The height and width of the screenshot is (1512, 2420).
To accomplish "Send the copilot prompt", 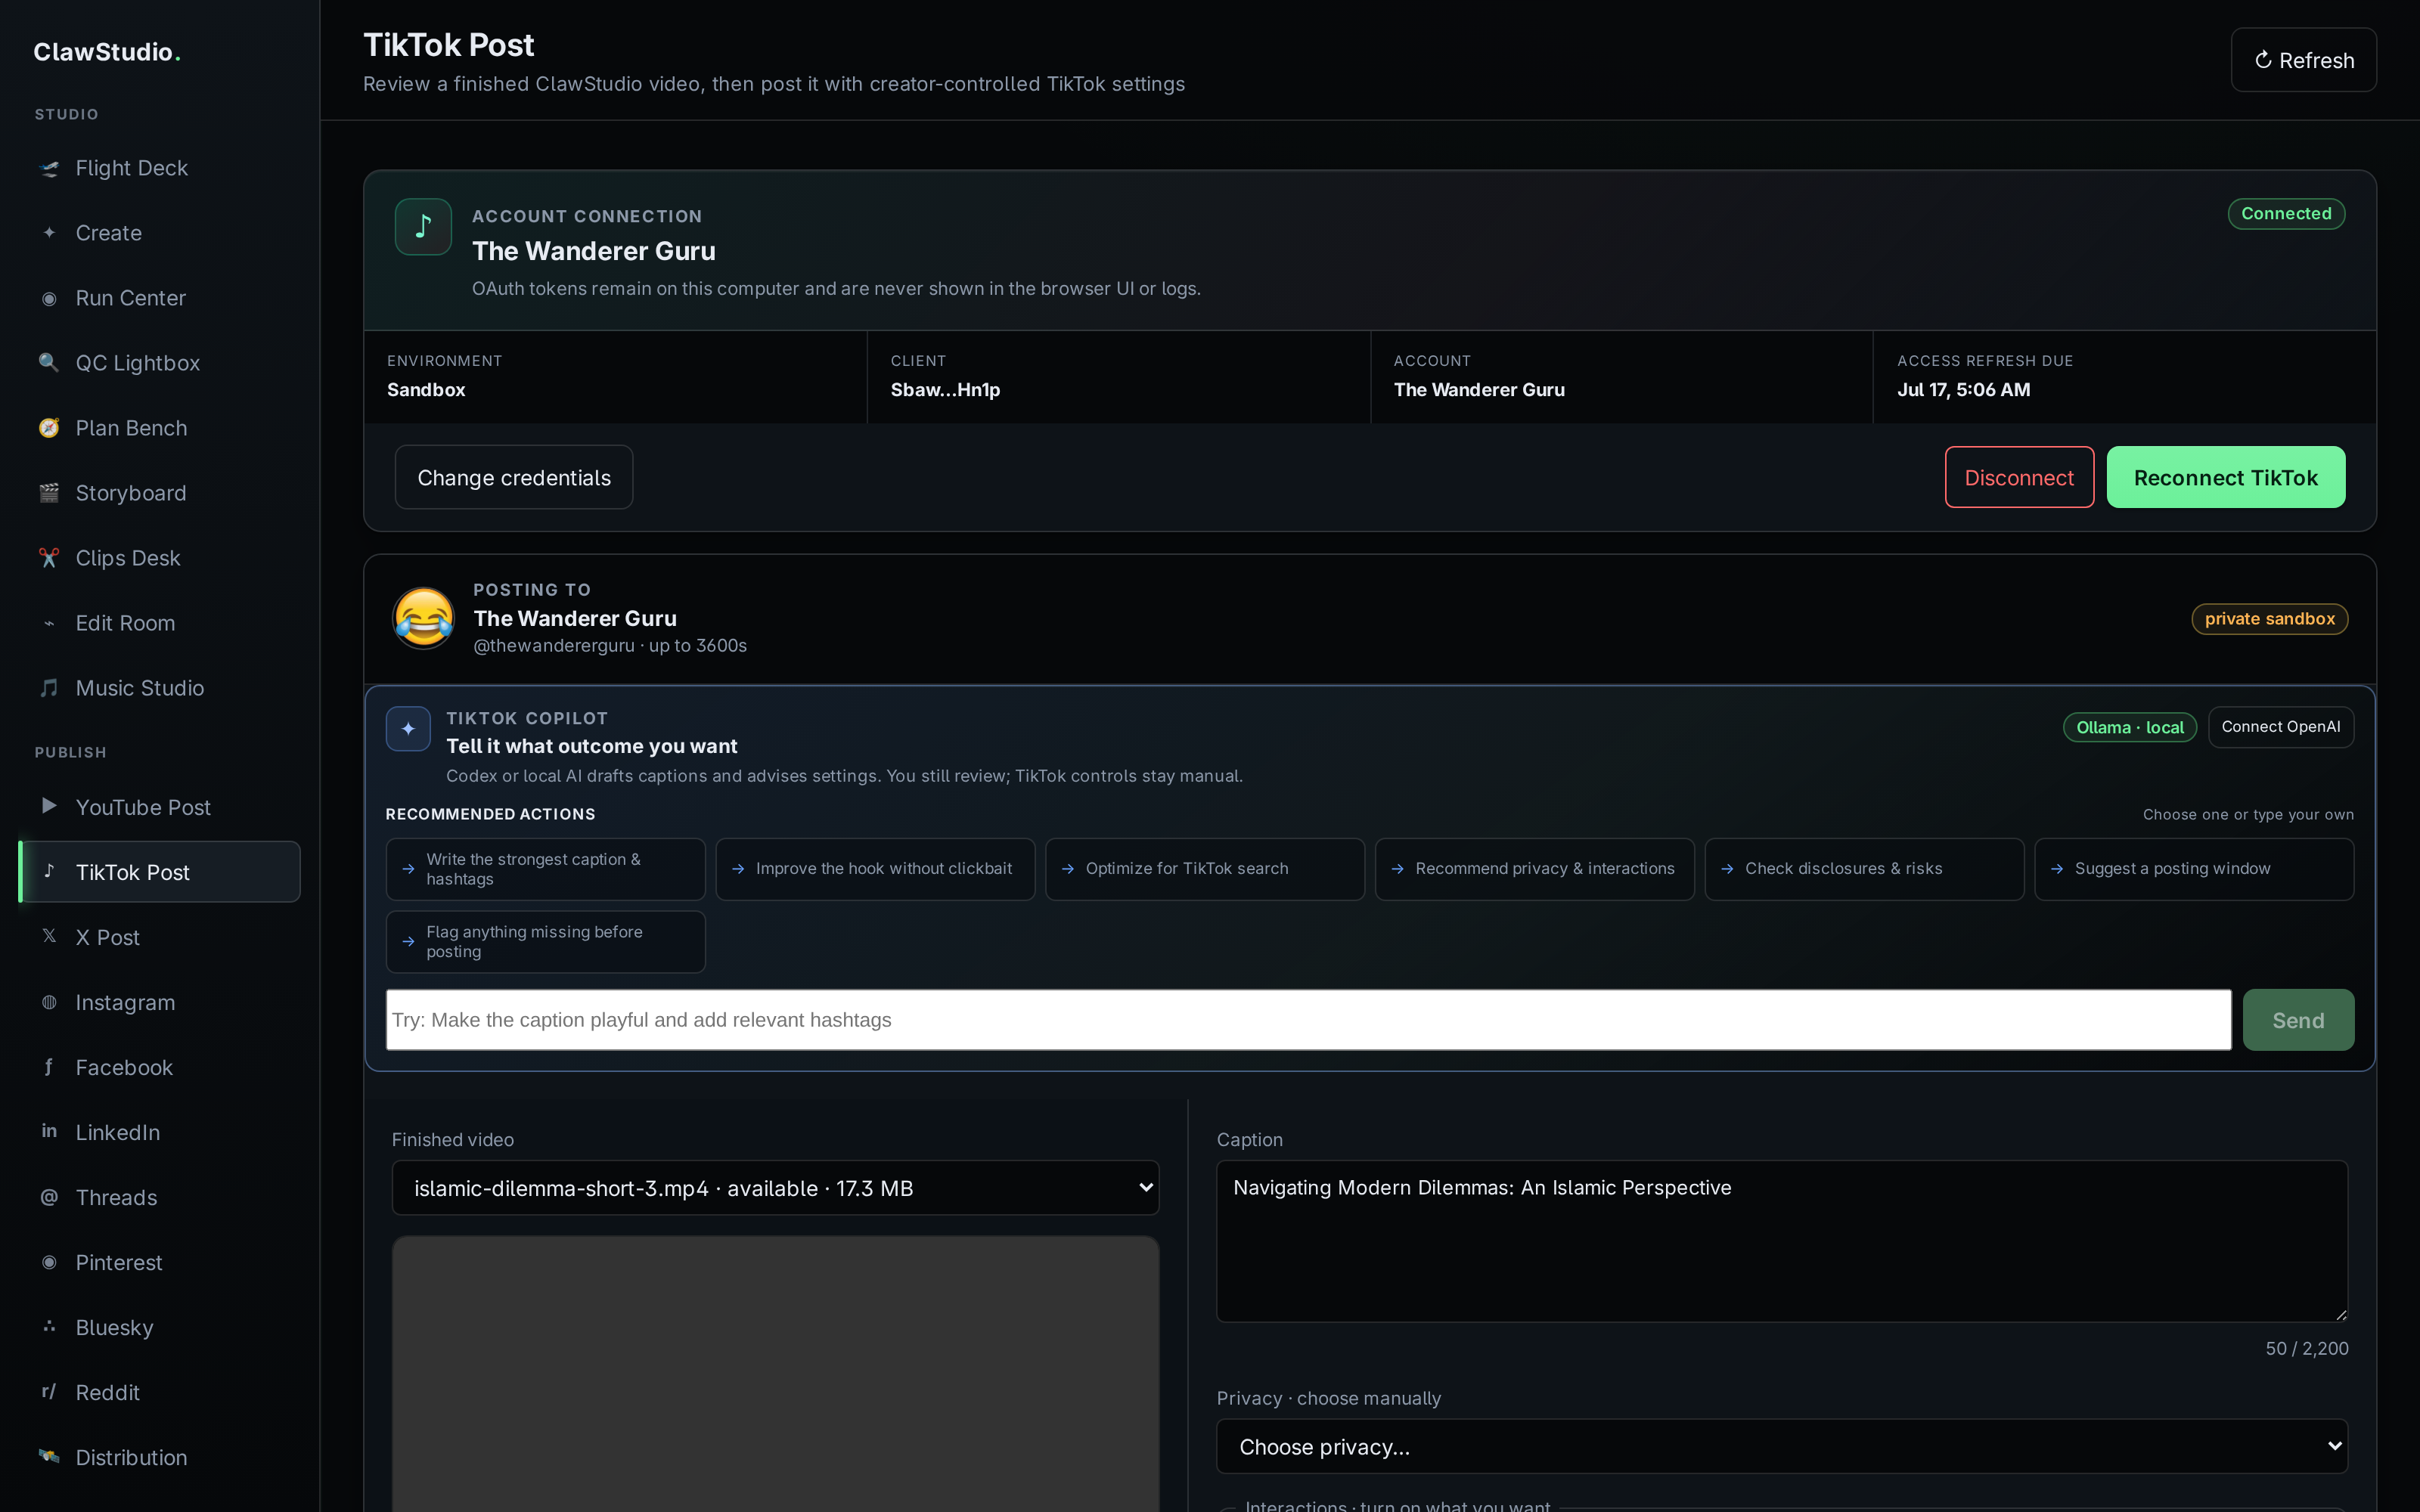I will [2298, 1020].
